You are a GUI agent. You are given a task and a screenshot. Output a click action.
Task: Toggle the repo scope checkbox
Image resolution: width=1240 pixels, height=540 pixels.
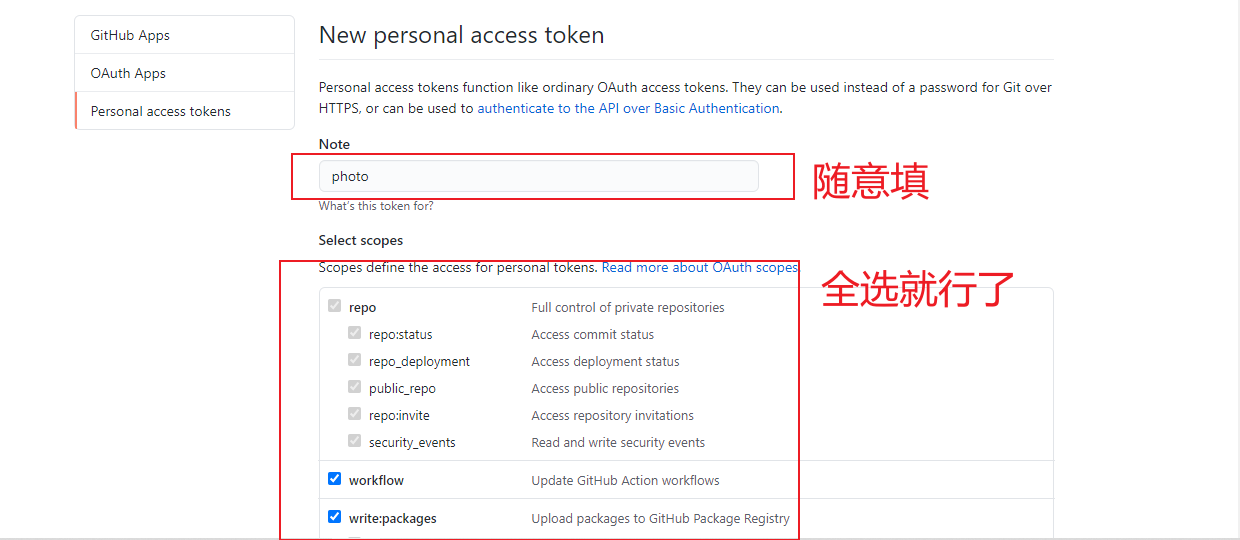click(335, 306)
